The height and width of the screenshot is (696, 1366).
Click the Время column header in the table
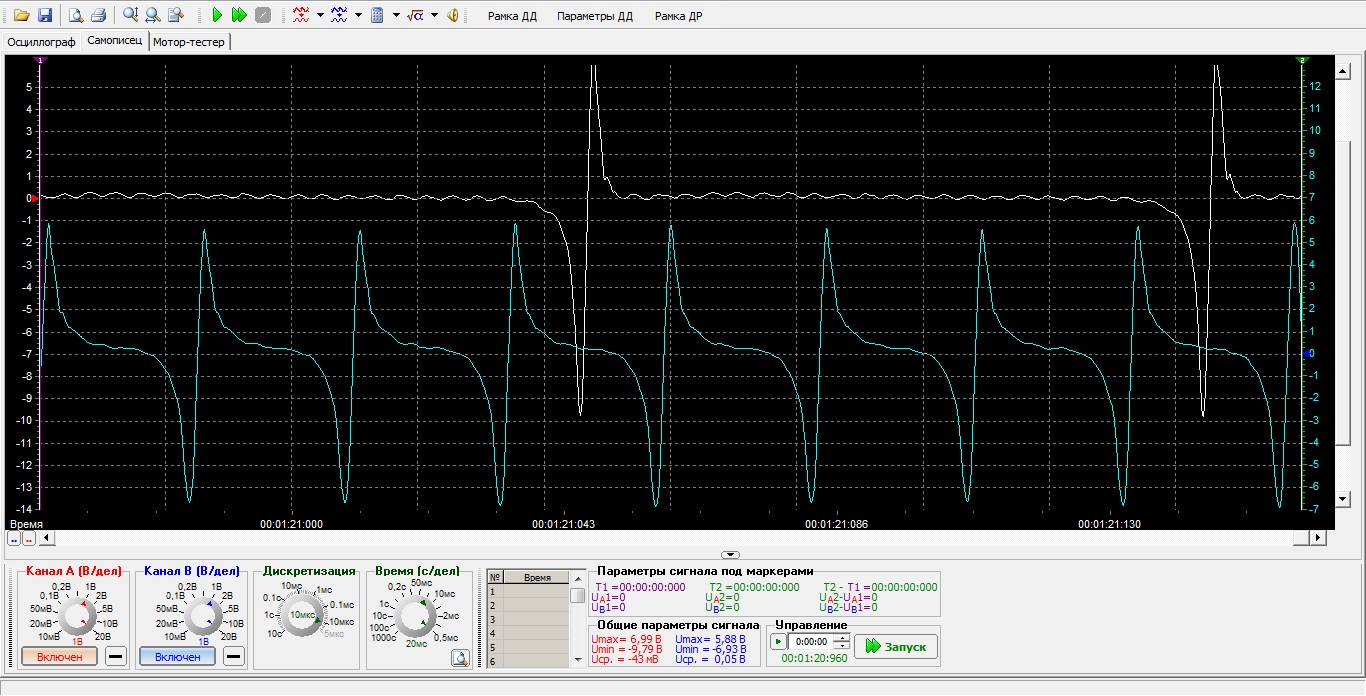[x=537, y=578]
